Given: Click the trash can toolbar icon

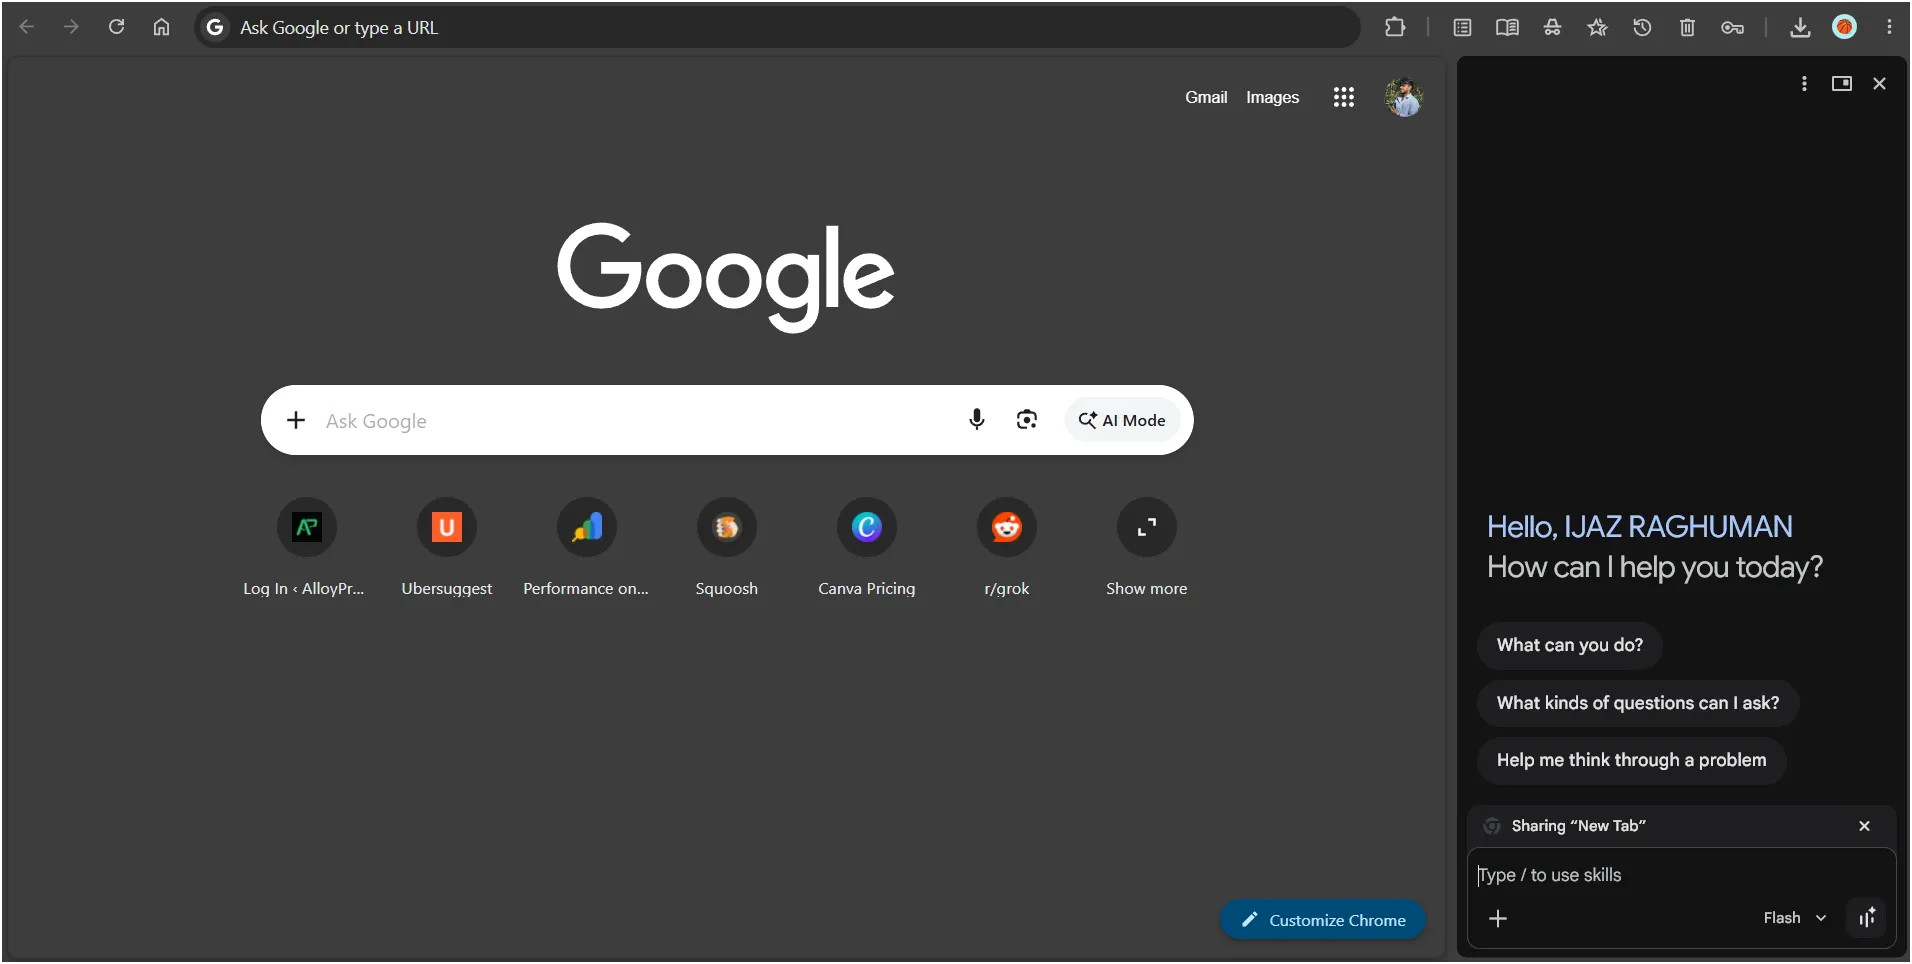Looking at the screenshot, I should coord(1687,27).
